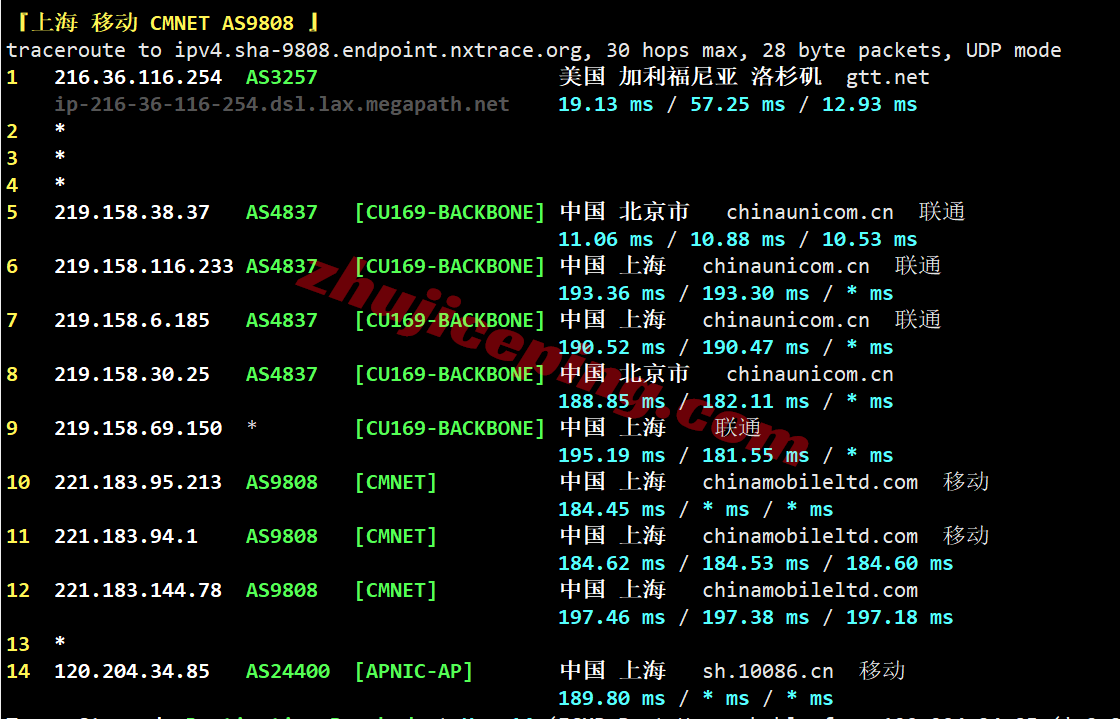The image size is (1120, 719).
Task: Click latency 197.46 ms on hop 12
Action: click(x=611, y=618)
